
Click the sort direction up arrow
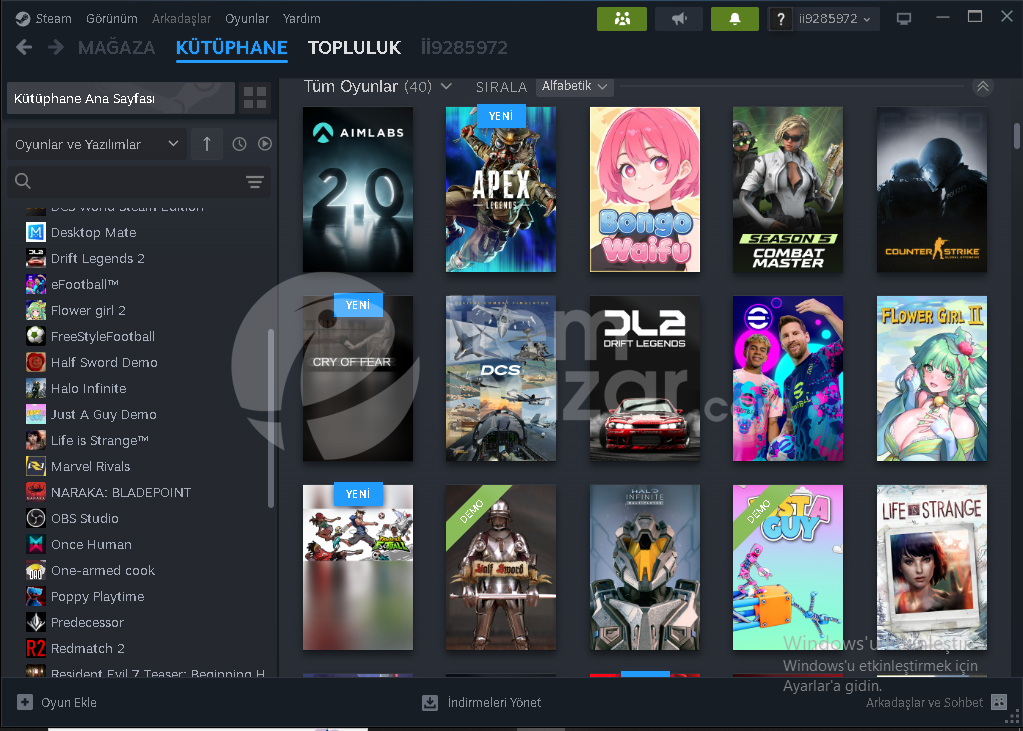[x=207, y=144]
